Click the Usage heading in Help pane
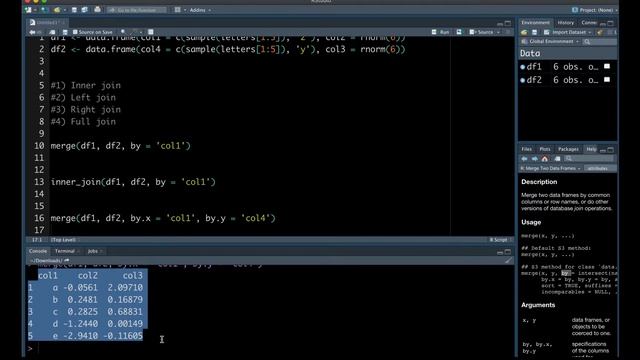 coord(531,222)
